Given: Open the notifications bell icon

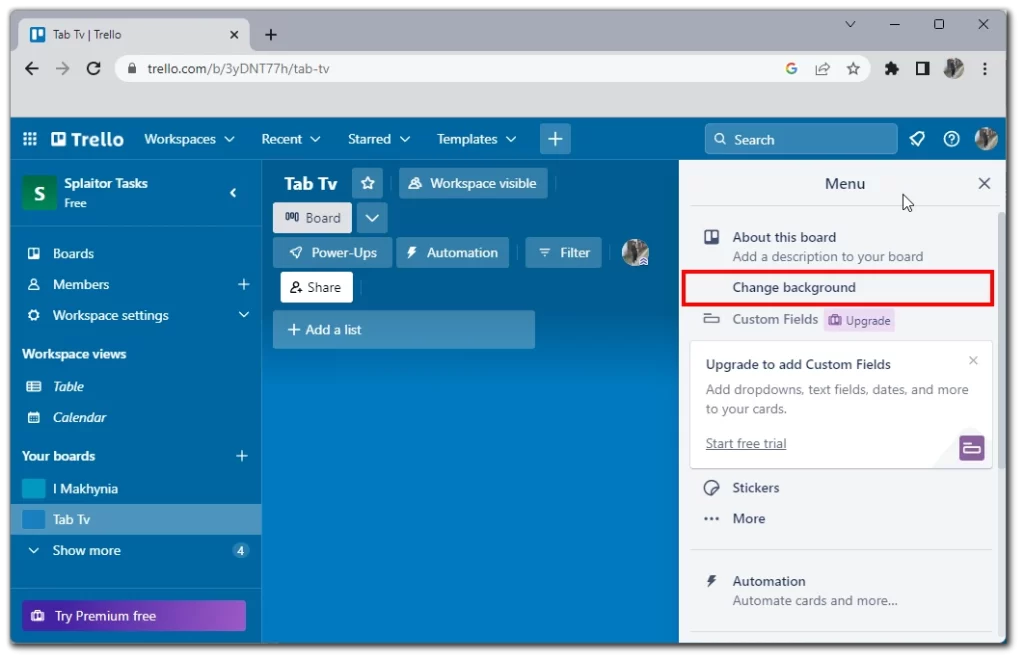Looking at the screenshot, I should tap(917, 139).
